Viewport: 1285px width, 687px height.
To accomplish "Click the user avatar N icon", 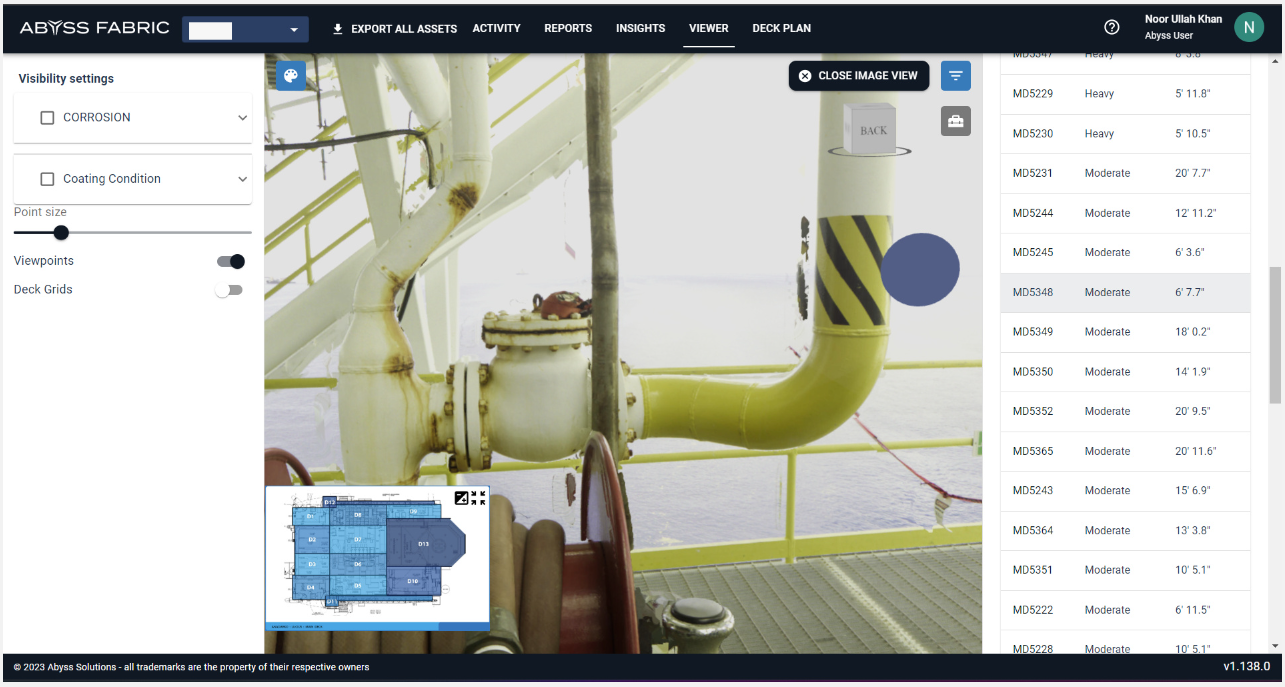I will tap(1248, 28).
